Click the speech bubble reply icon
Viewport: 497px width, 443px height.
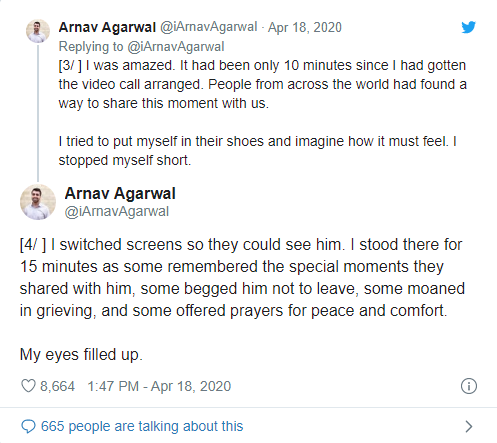[x=28, y=426]
